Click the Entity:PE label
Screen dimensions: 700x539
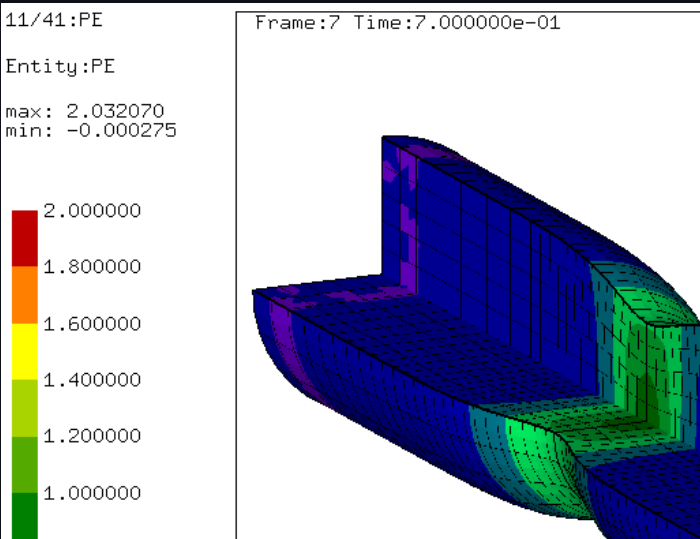pyautogui.click(x=60, y=67)
